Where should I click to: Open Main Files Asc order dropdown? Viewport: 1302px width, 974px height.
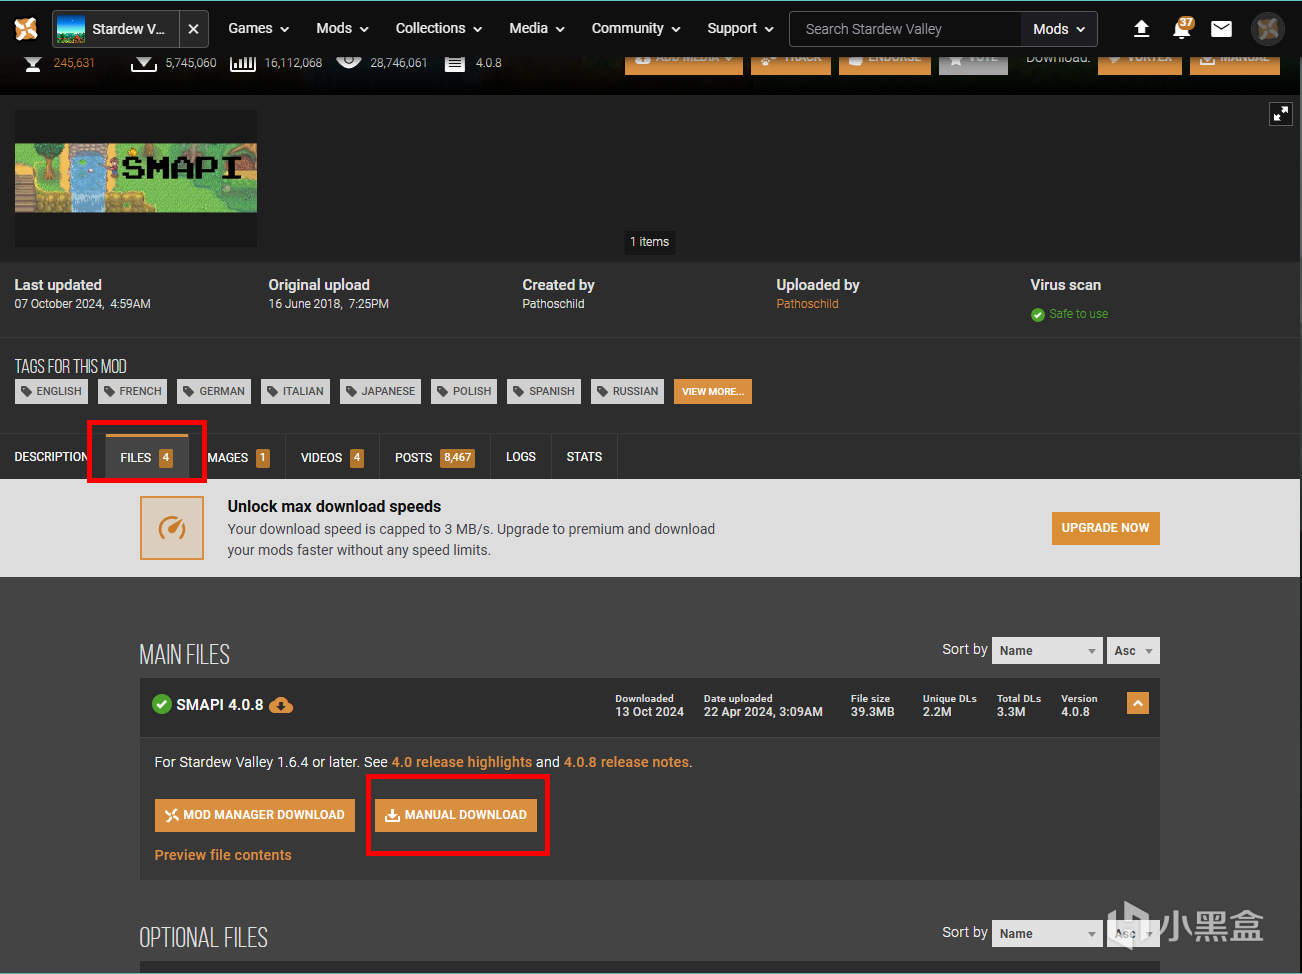tap(1133, 651)
